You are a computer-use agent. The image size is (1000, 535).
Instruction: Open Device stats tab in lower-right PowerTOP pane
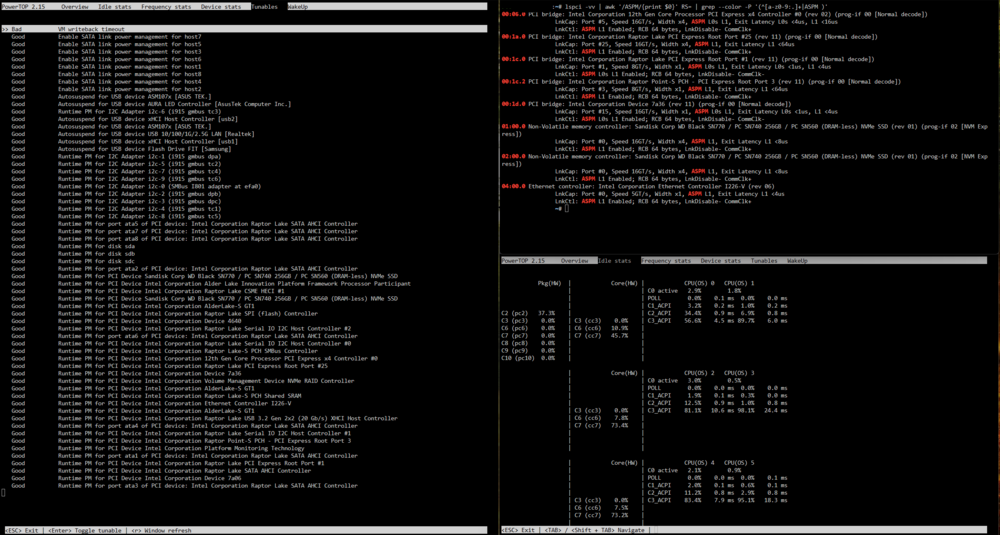[721, 261]
